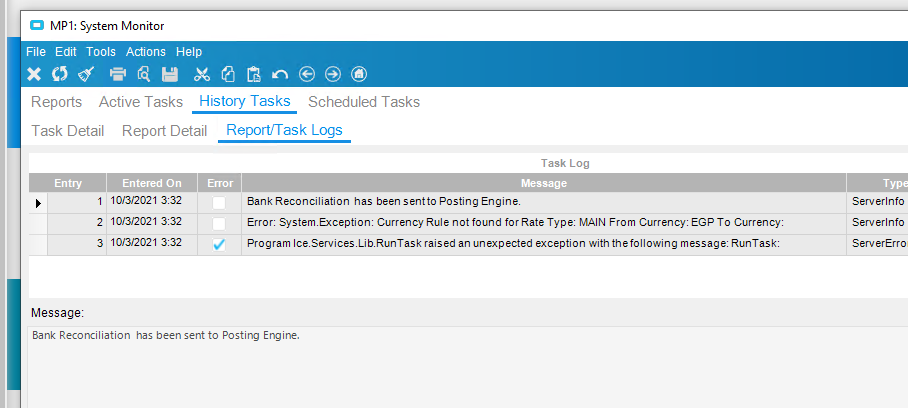
Task: Click the Clear broom icon
Action: [x=86, y=74]
